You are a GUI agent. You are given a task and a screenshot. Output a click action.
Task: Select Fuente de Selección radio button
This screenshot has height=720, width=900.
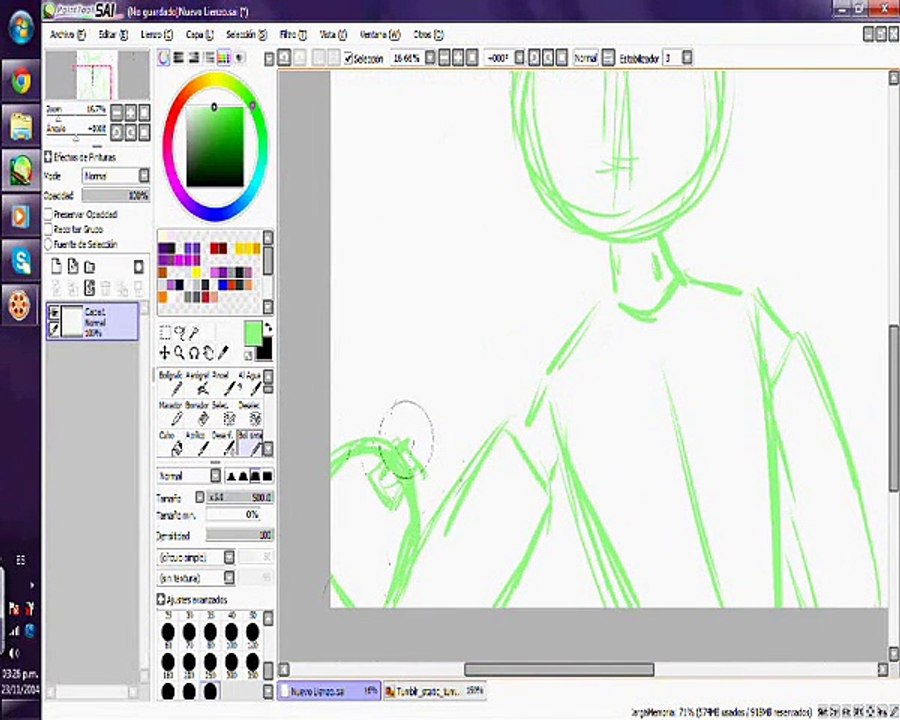pos(49,244)
